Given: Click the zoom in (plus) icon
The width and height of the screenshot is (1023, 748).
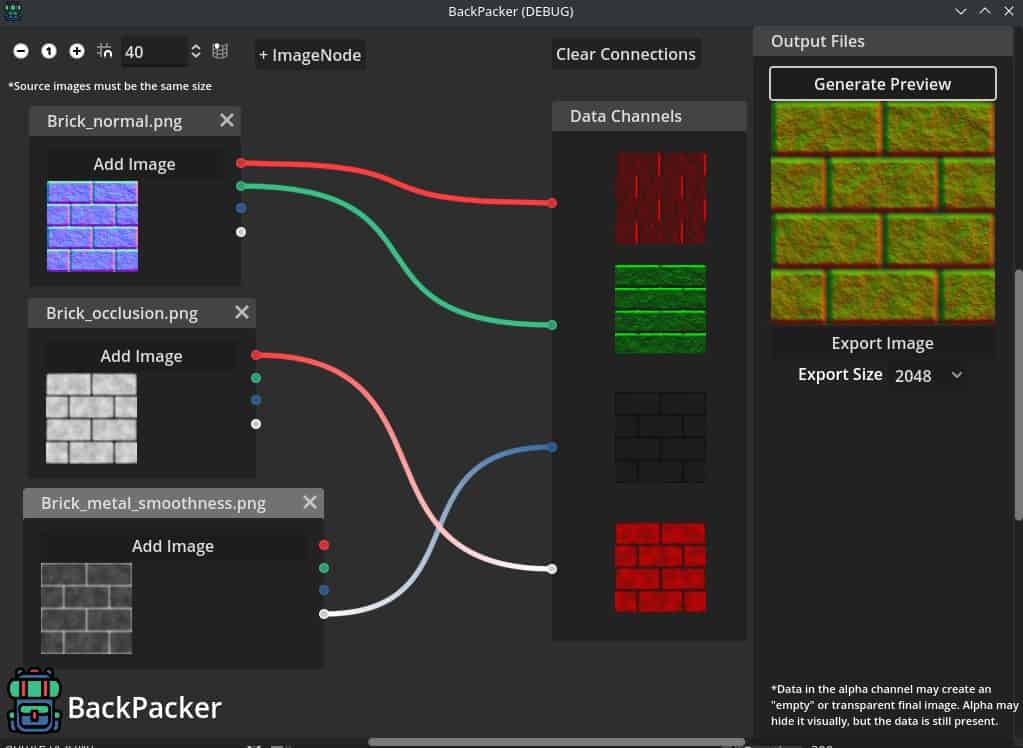Looking at the screenshot, I should pyautogui.click(x=77, y=51).
